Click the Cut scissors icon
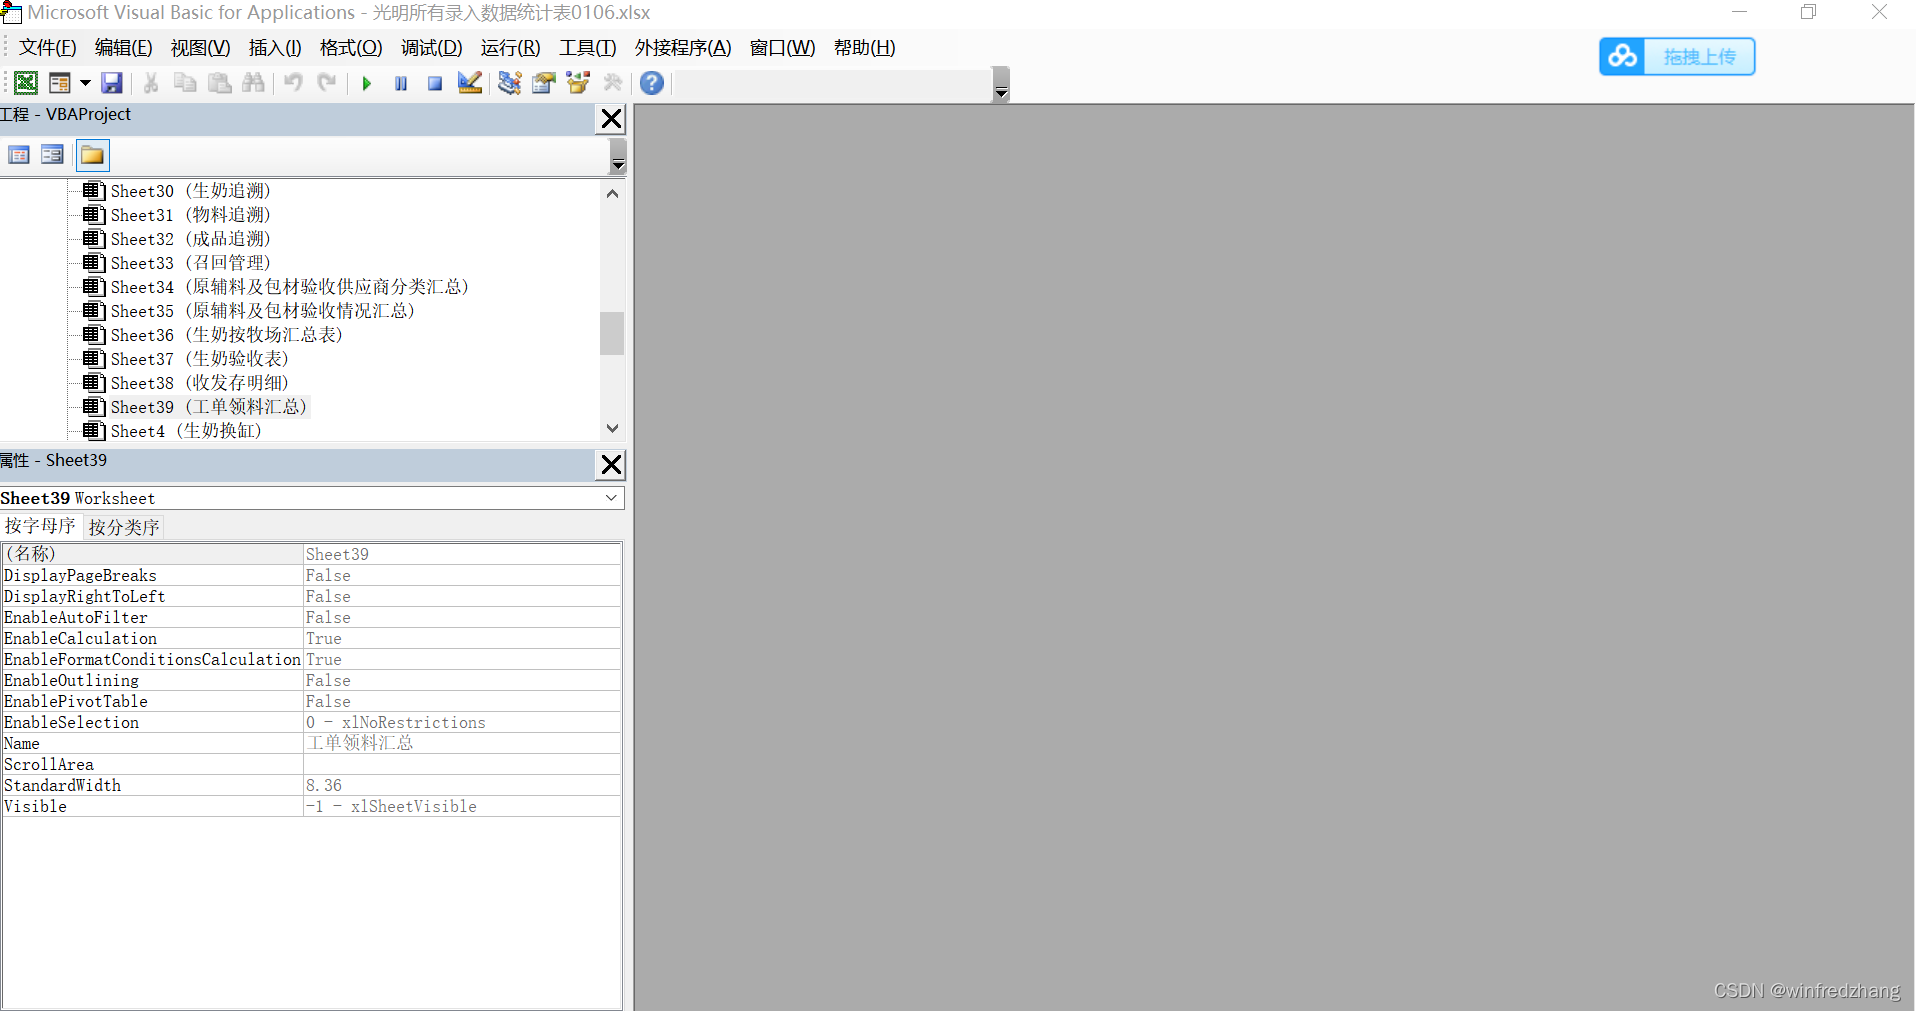This screenshot has height=1011, width=1916. tap(151, 83)
